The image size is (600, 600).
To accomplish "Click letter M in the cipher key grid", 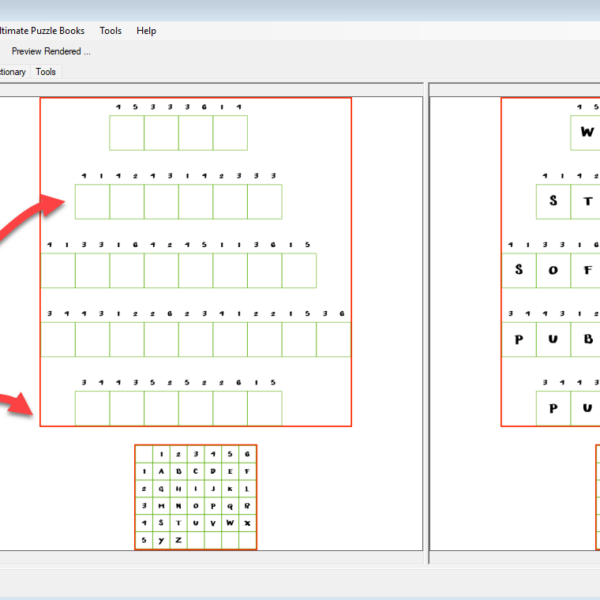I will point(162,506).
